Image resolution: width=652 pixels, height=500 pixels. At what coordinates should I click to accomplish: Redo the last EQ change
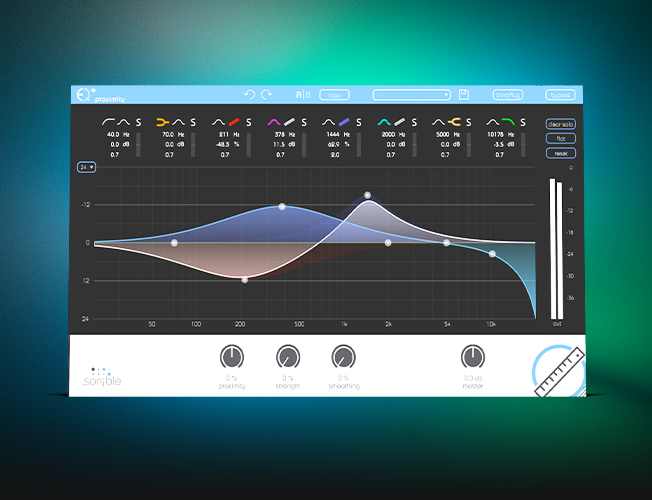point(267,95)
